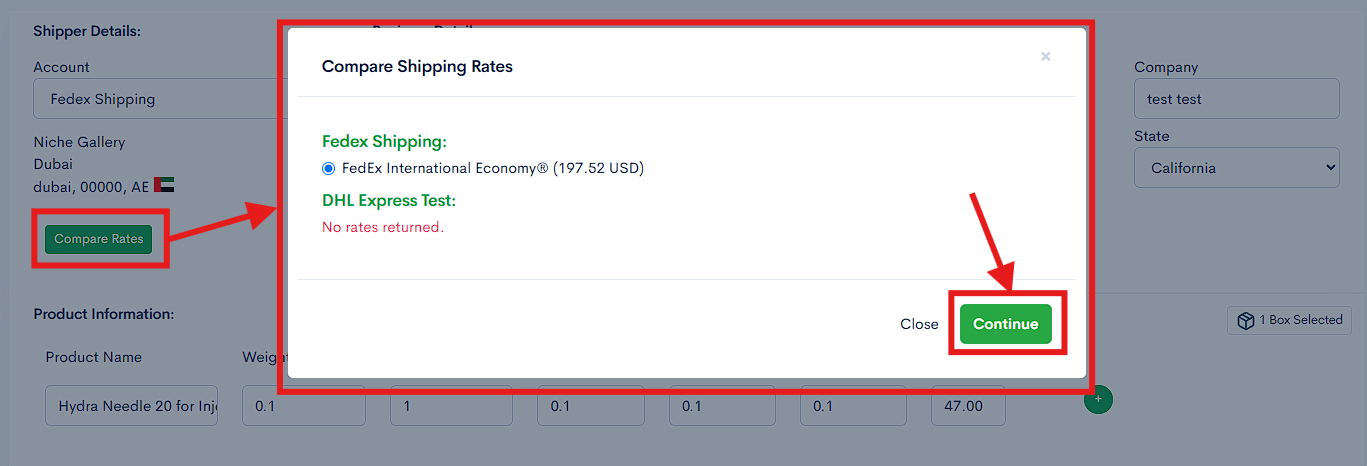The height and width of the screenshot is (466, 1367).
Task: Click the Compare Rates button
Action: point(98,239)
